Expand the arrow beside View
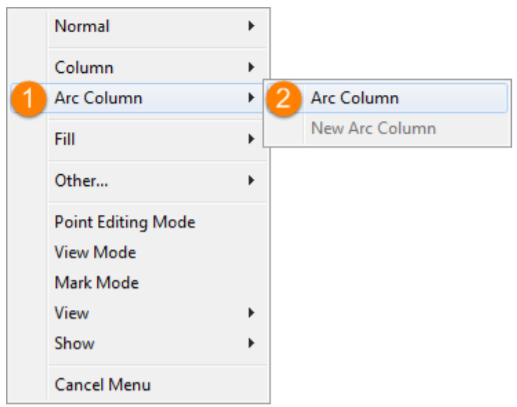Image resolution: width=517 pixels, height=407 pixels. coord(251,313)
